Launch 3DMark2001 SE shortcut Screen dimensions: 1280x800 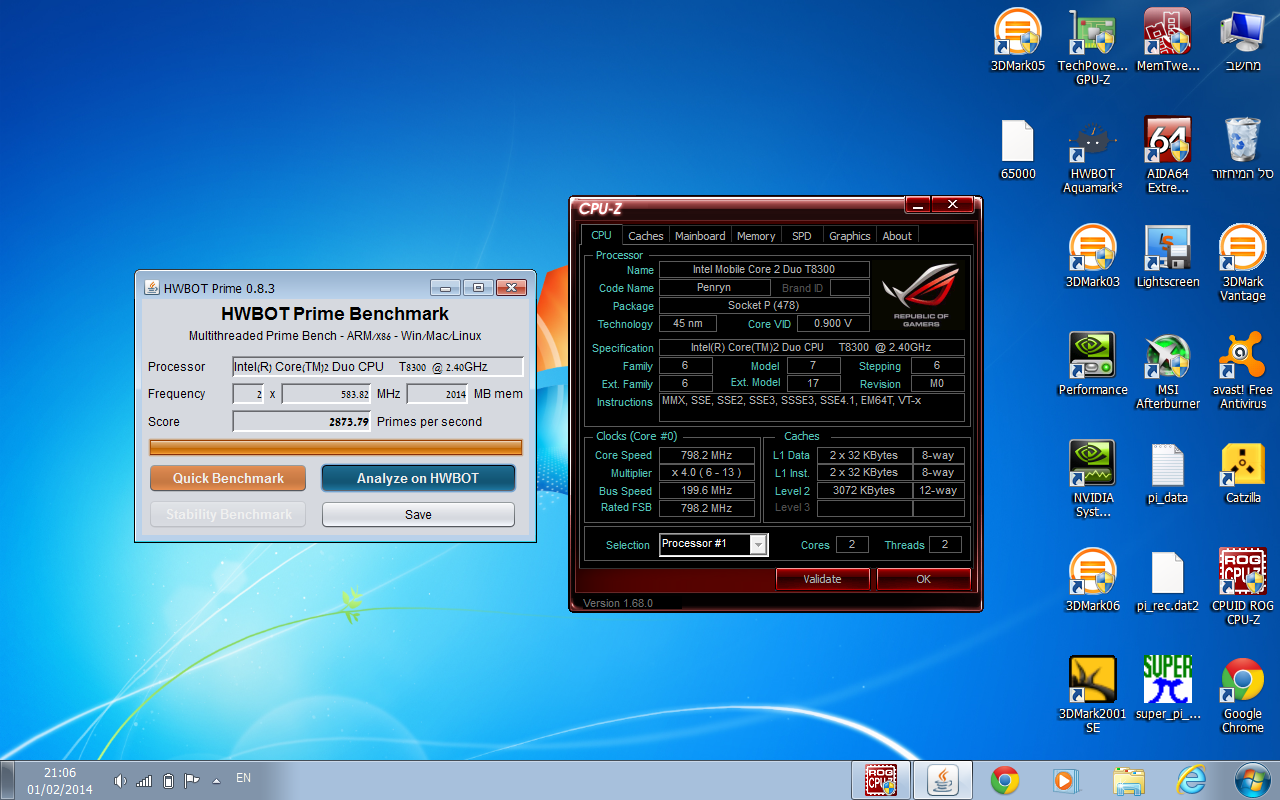click(x=1092, y=695)
